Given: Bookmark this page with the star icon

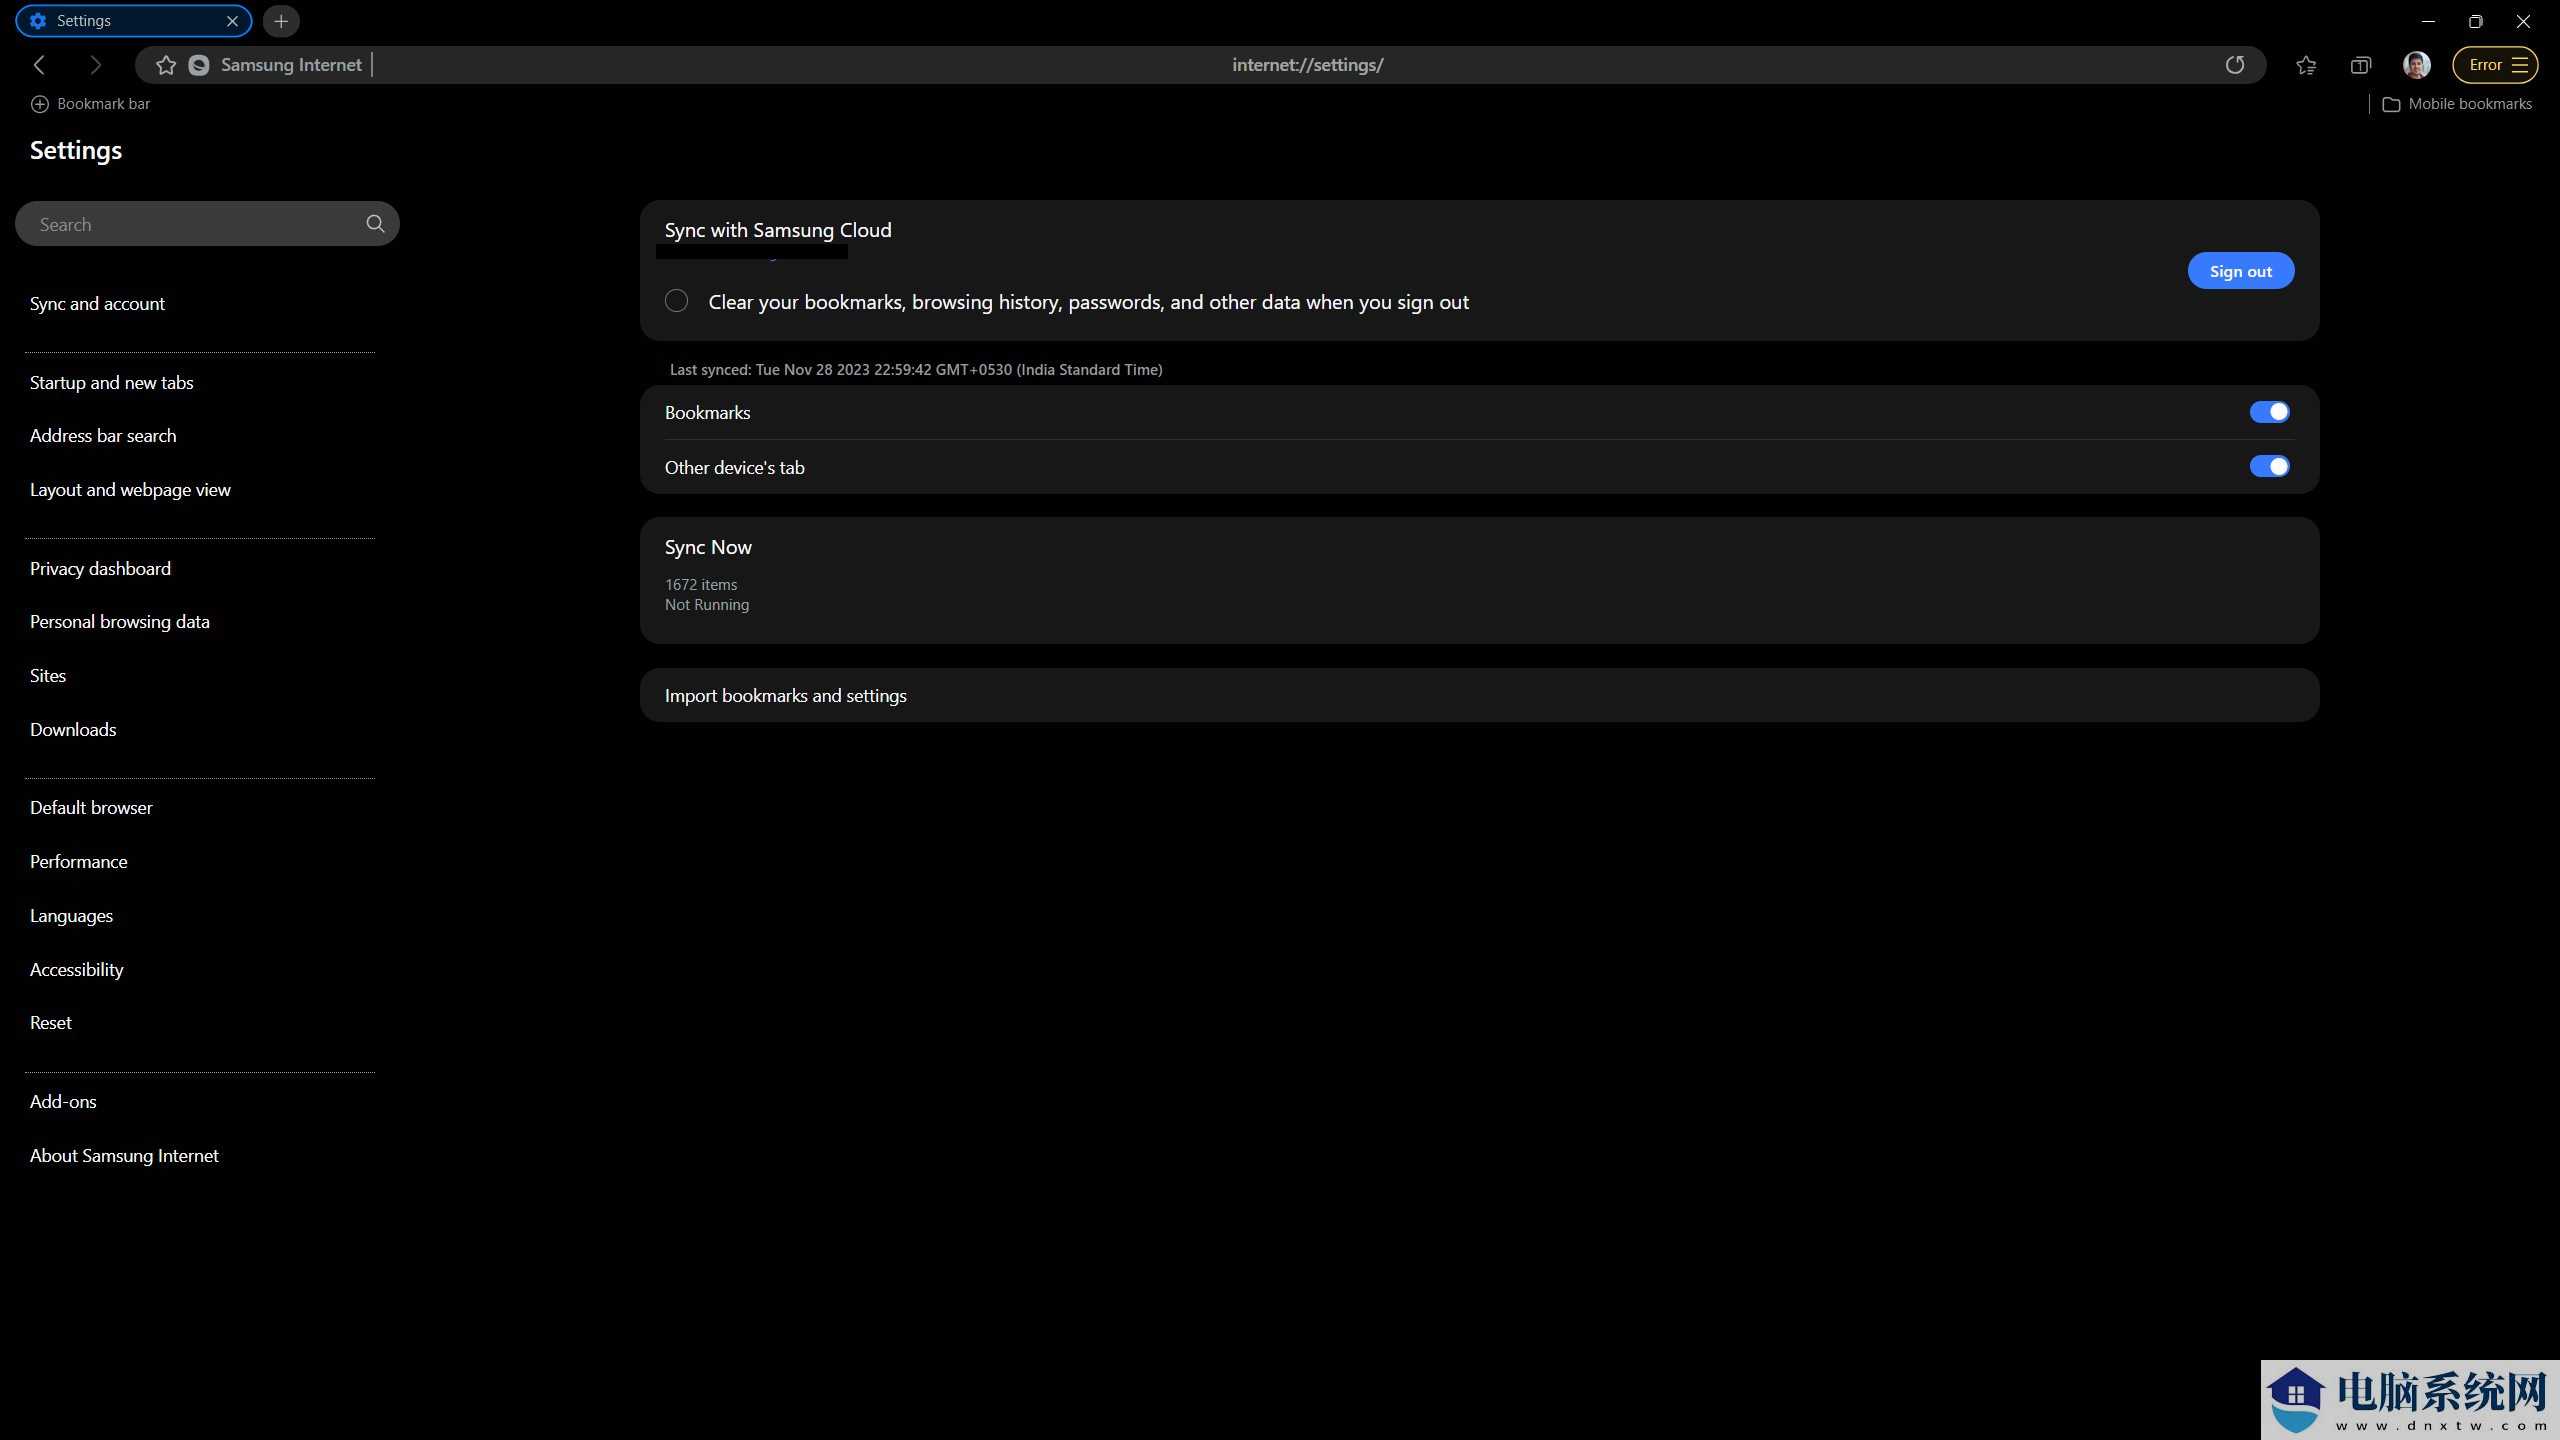Looking at the screenshot, I should [166, 65].
